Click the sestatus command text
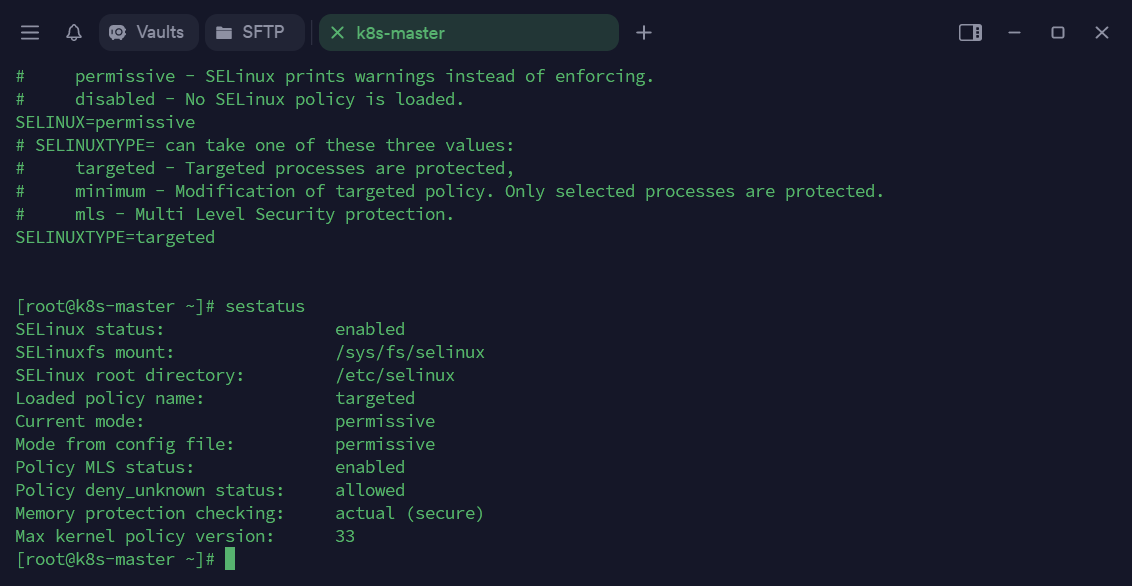The image size is (1132, 586). [x=265, y=306]
